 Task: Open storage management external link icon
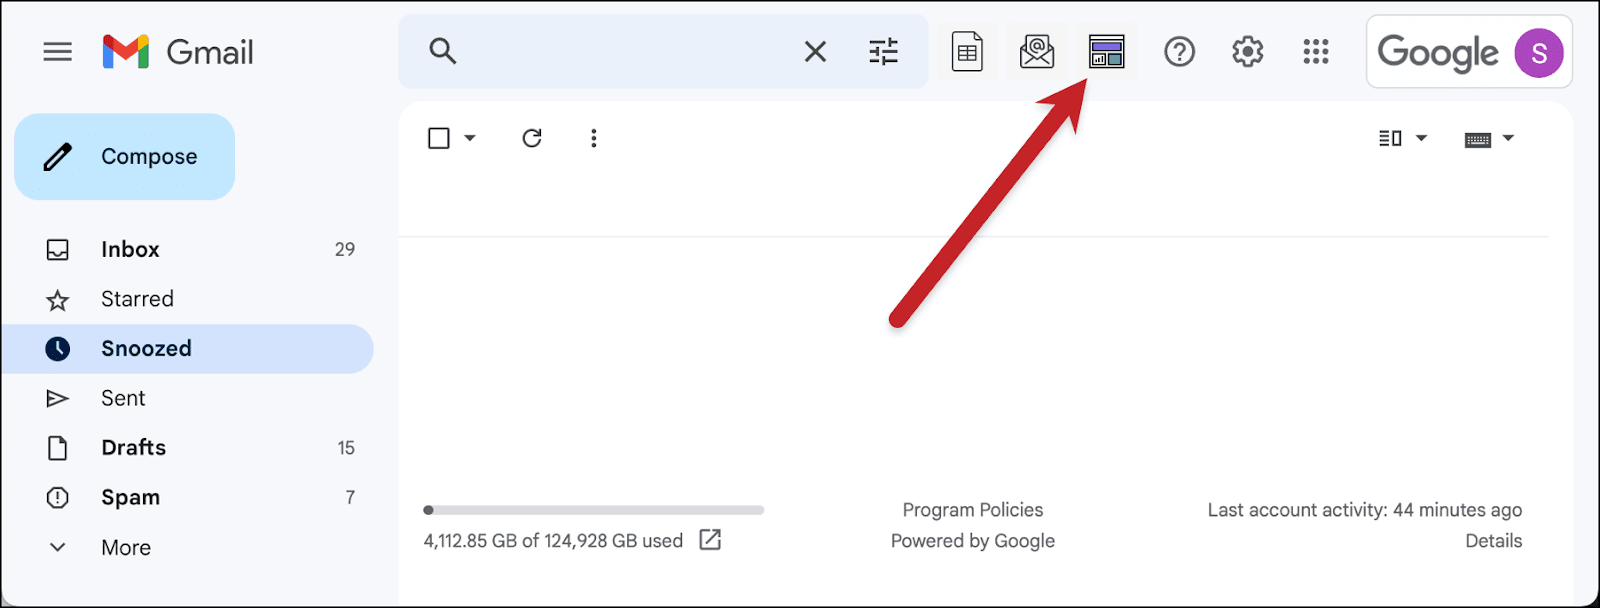(710, 540)
